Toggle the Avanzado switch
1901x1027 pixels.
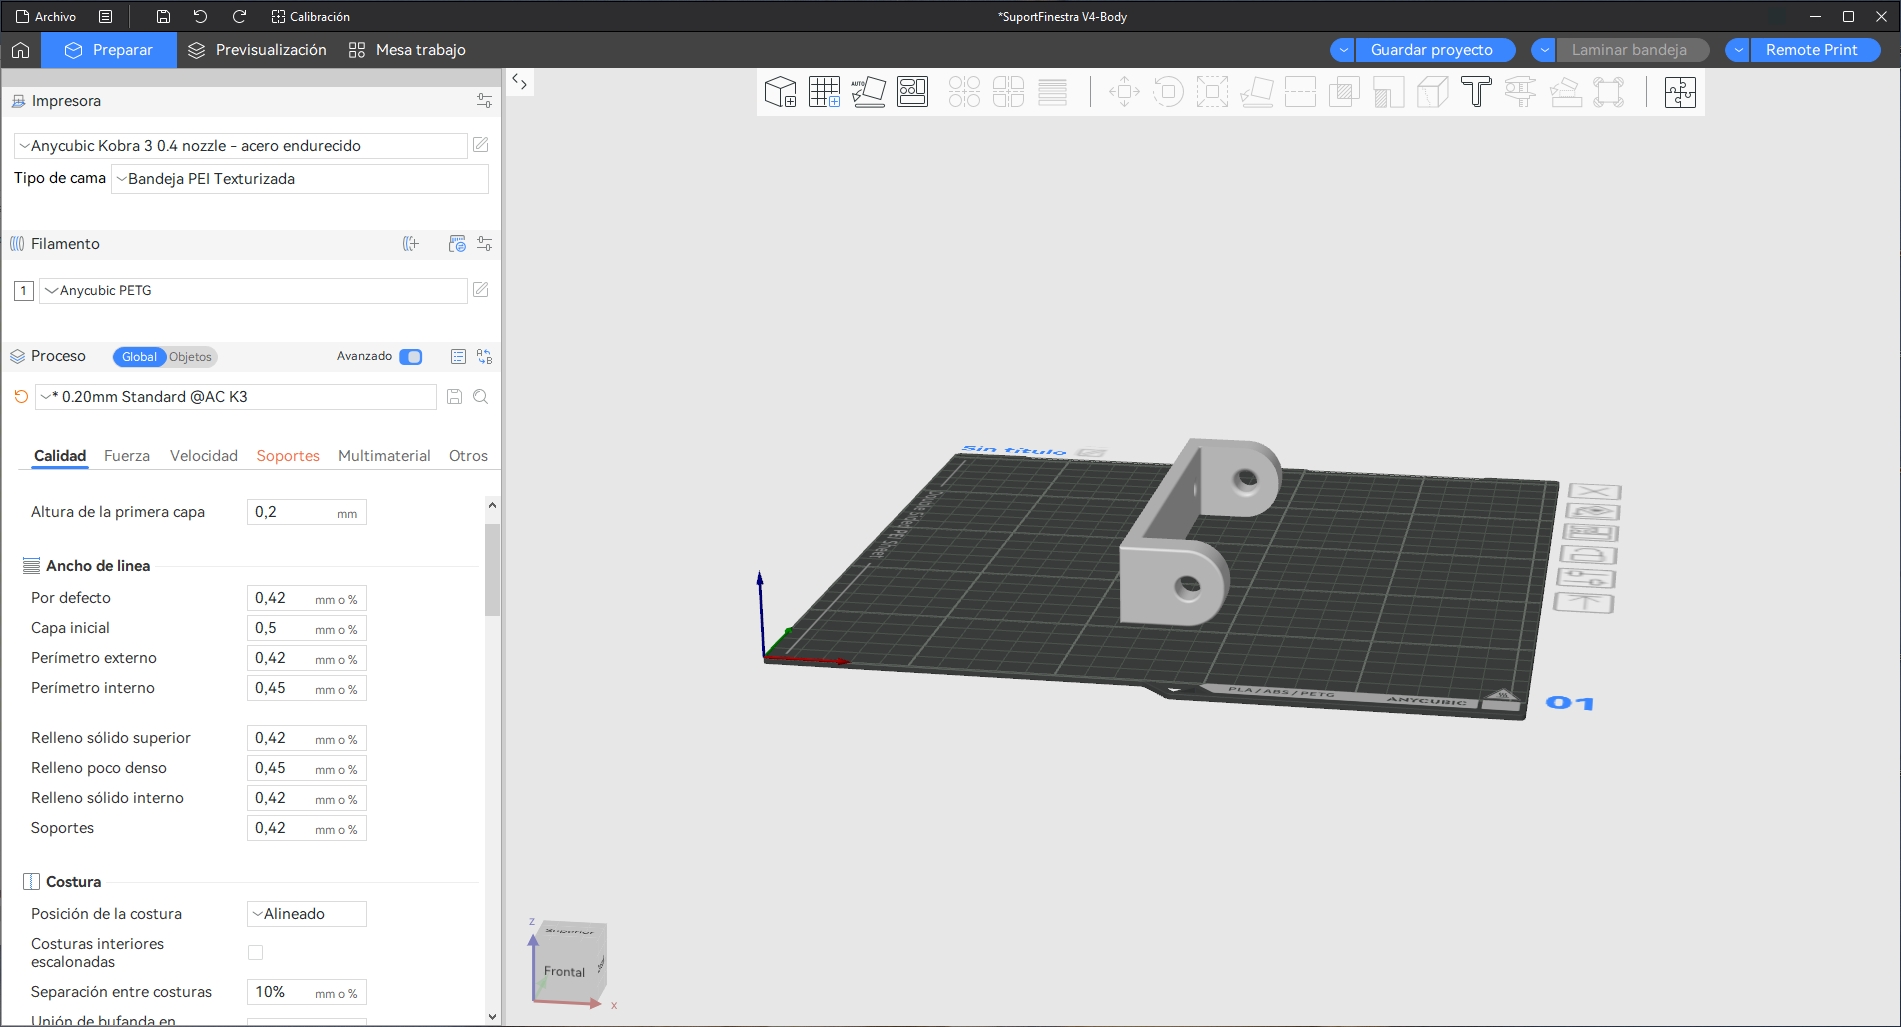(410, 357)
